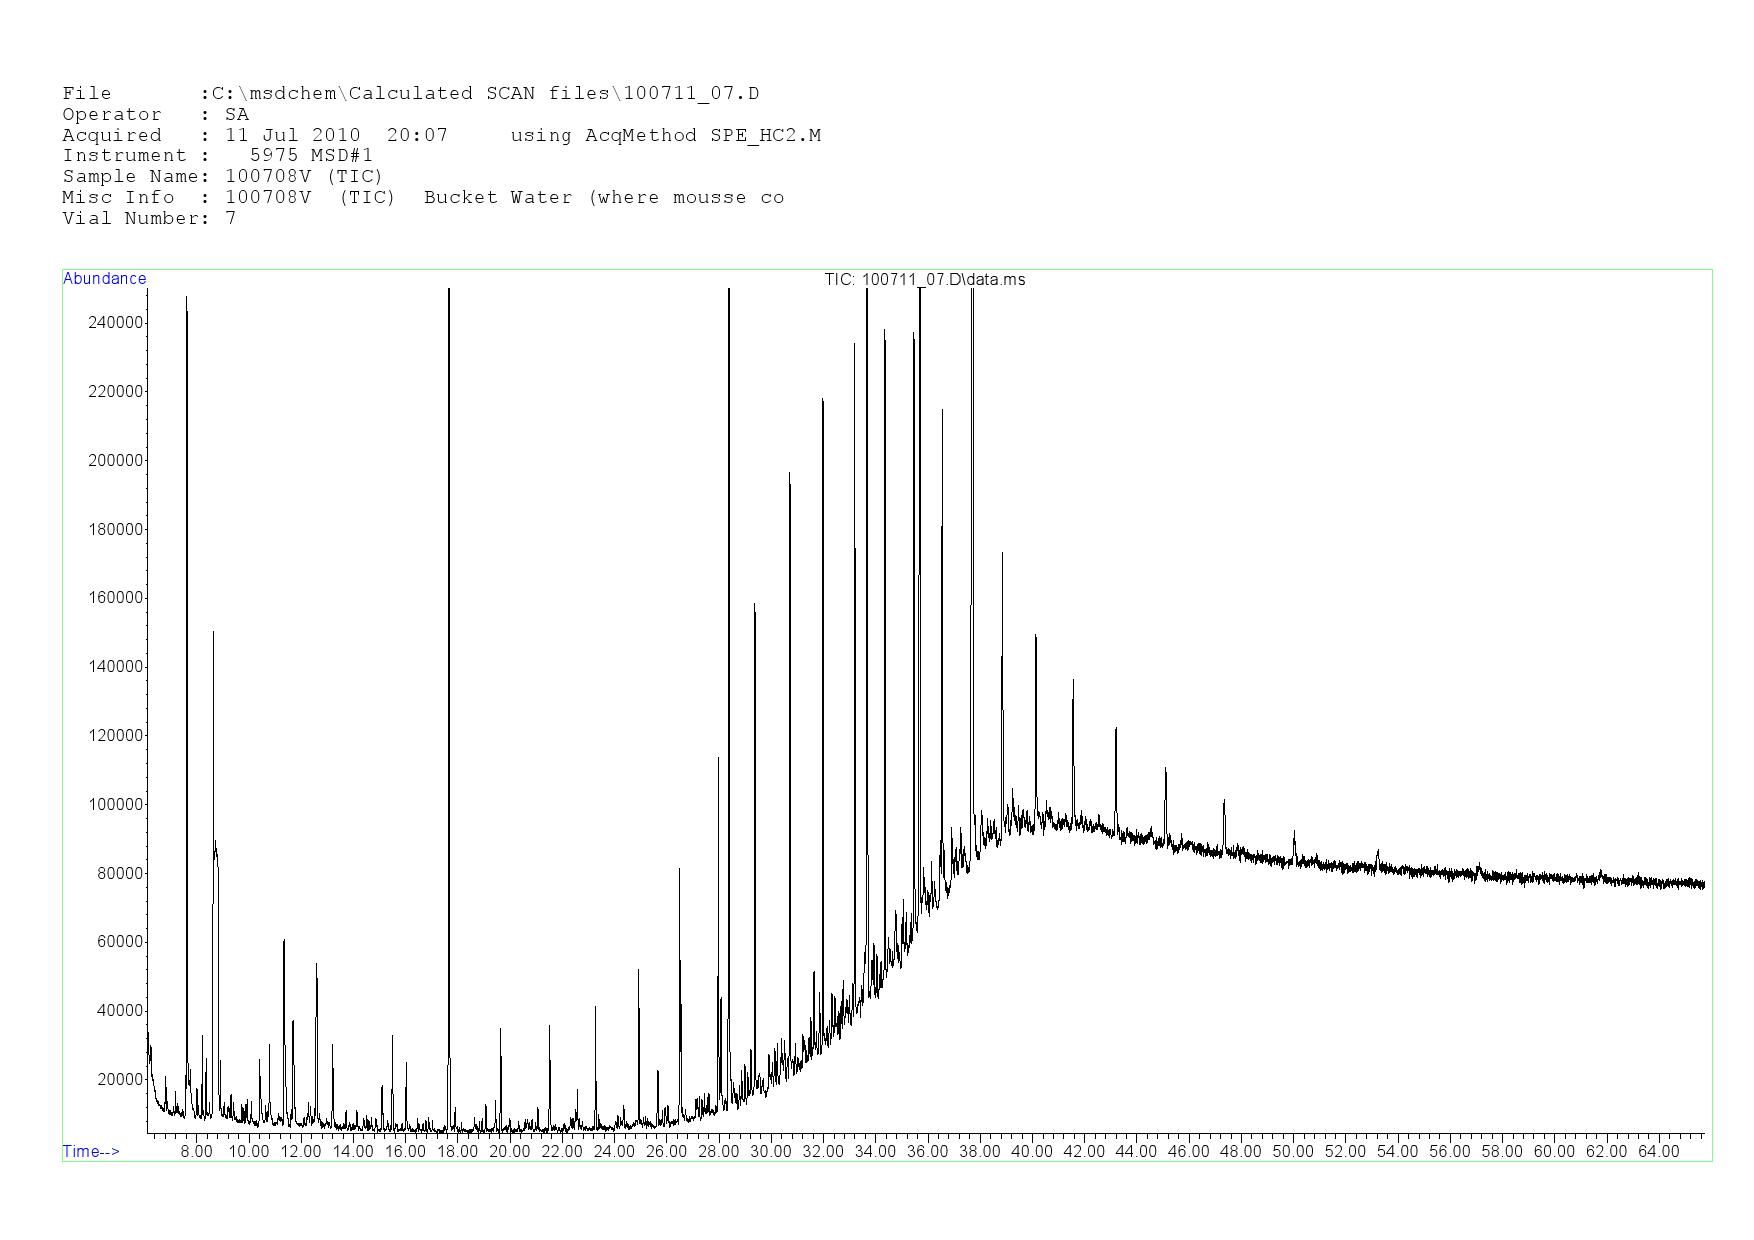Click the 100000 abundance tick label
This screenshot has width=1754, height=1240.
[x=116, y=805]
